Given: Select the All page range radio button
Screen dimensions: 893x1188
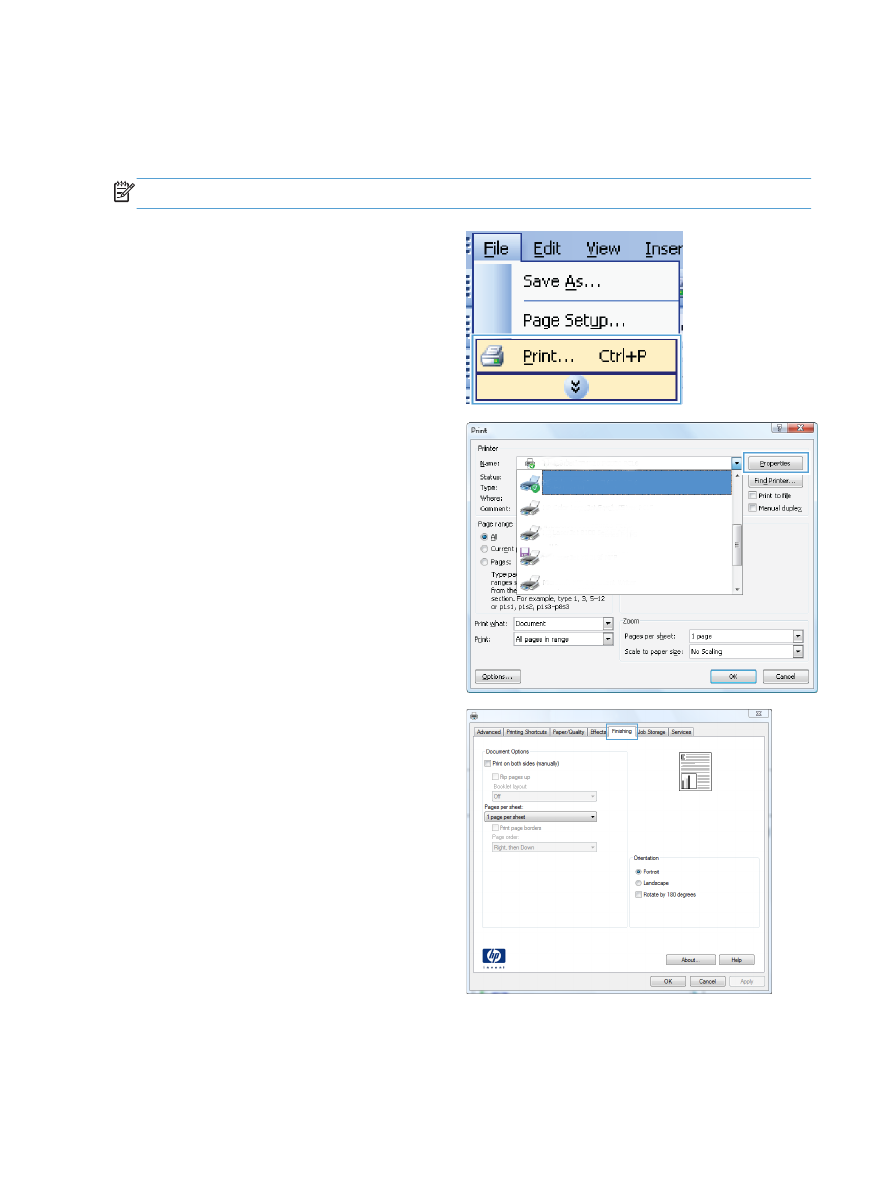Looking at the screenshot, I should [484, 536].
